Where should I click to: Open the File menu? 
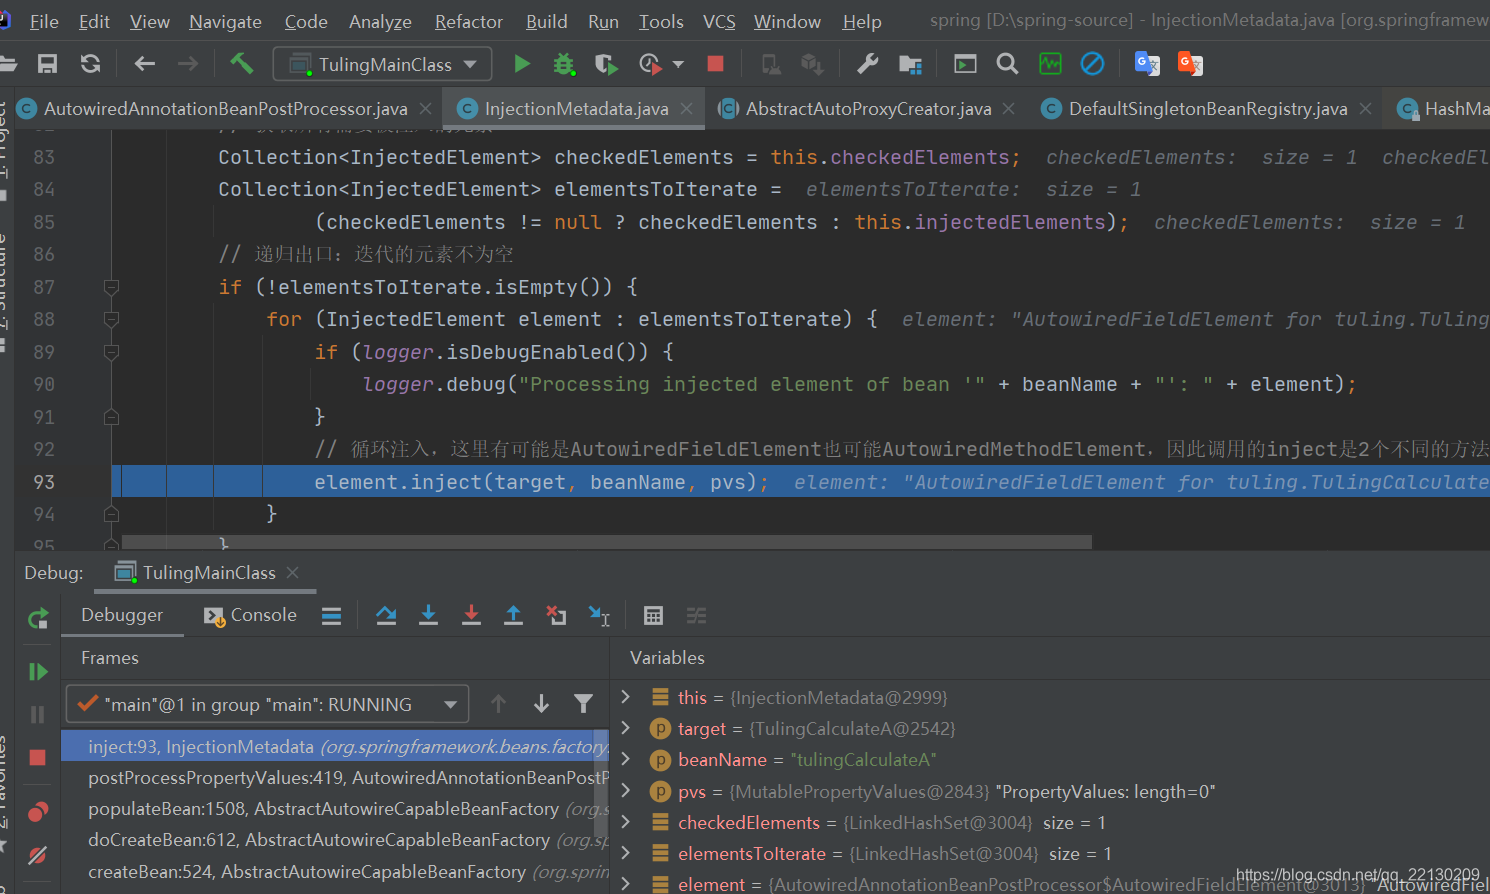tap(44, 21)
